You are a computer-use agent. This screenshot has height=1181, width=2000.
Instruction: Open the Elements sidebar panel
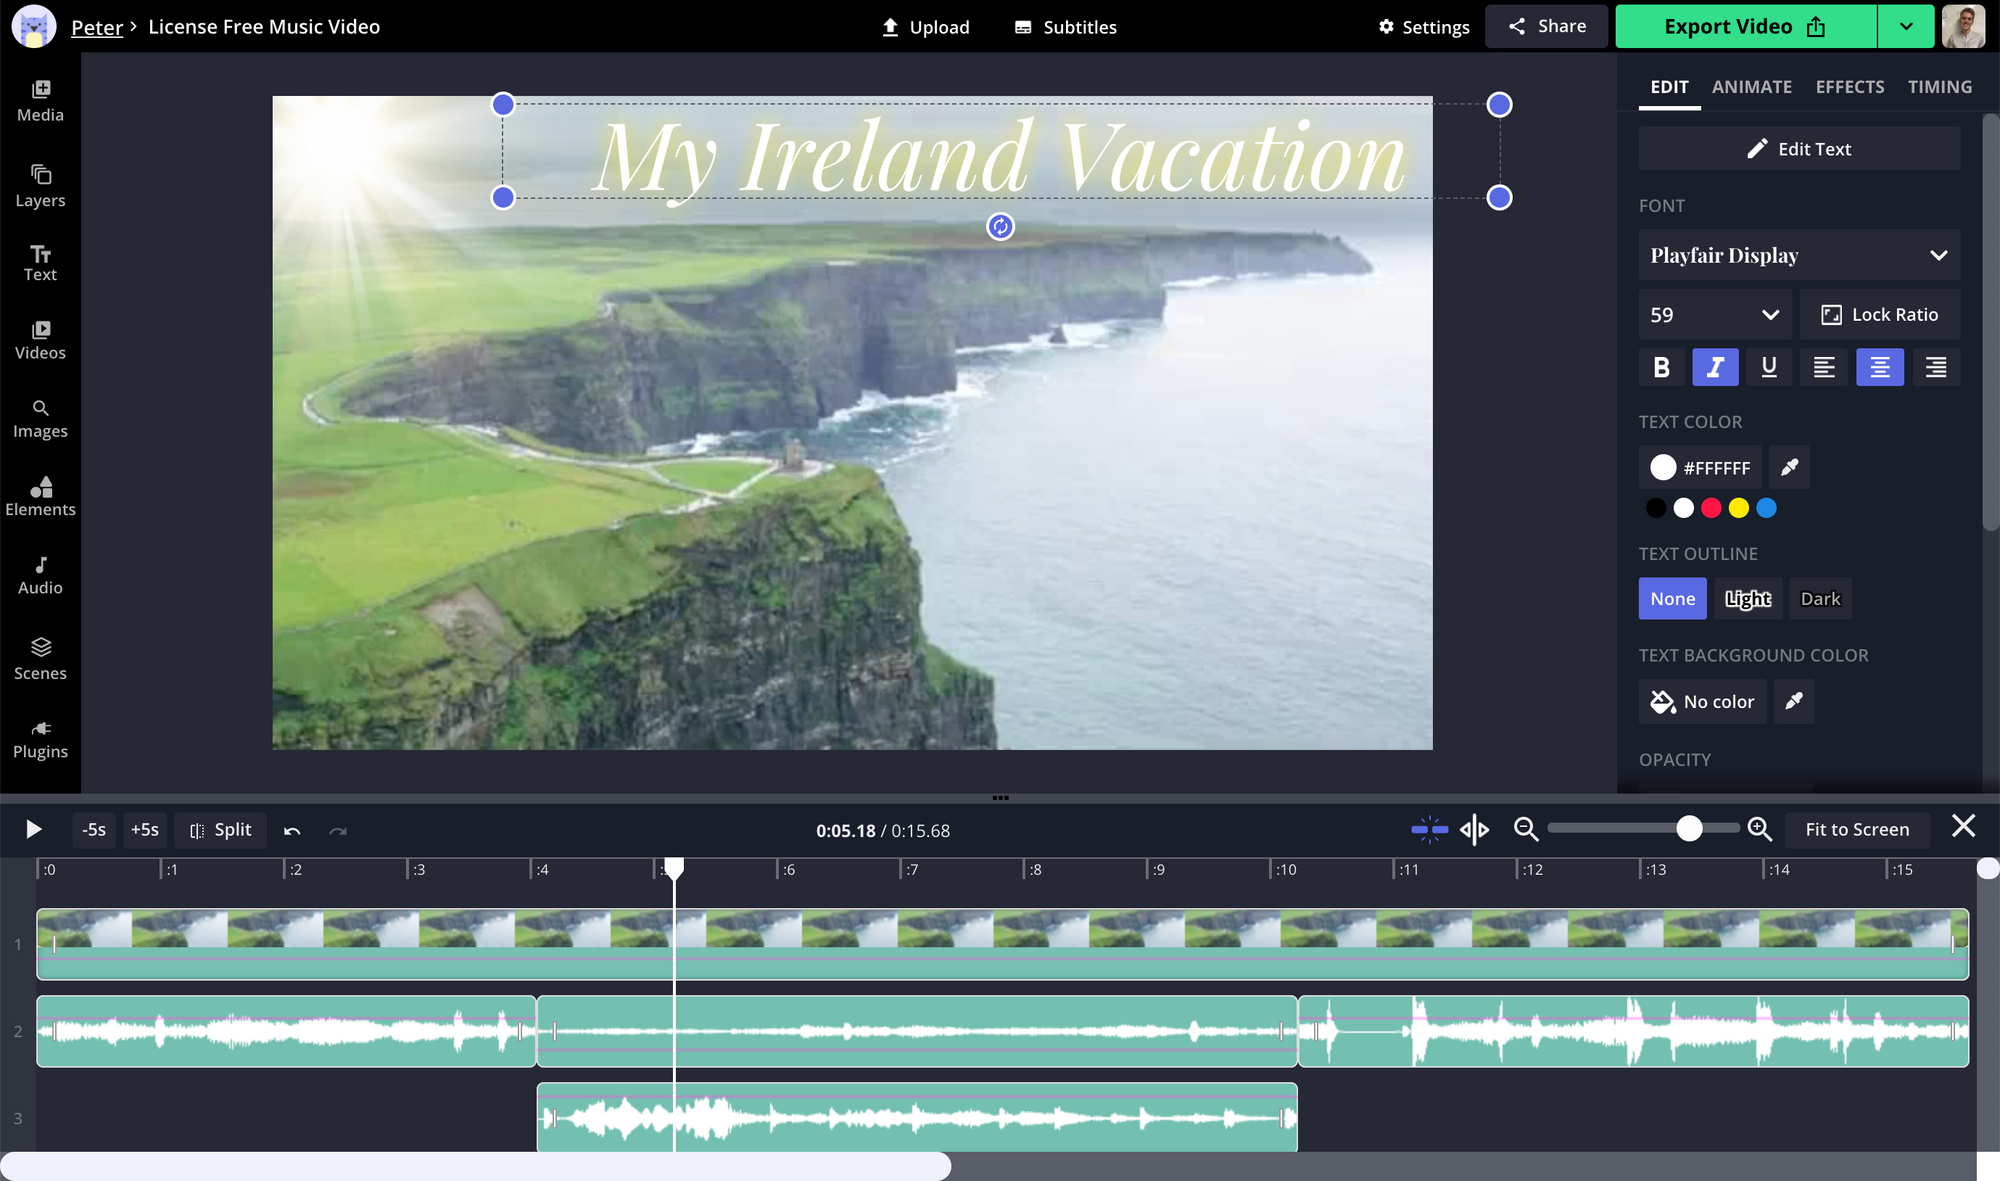40,496
